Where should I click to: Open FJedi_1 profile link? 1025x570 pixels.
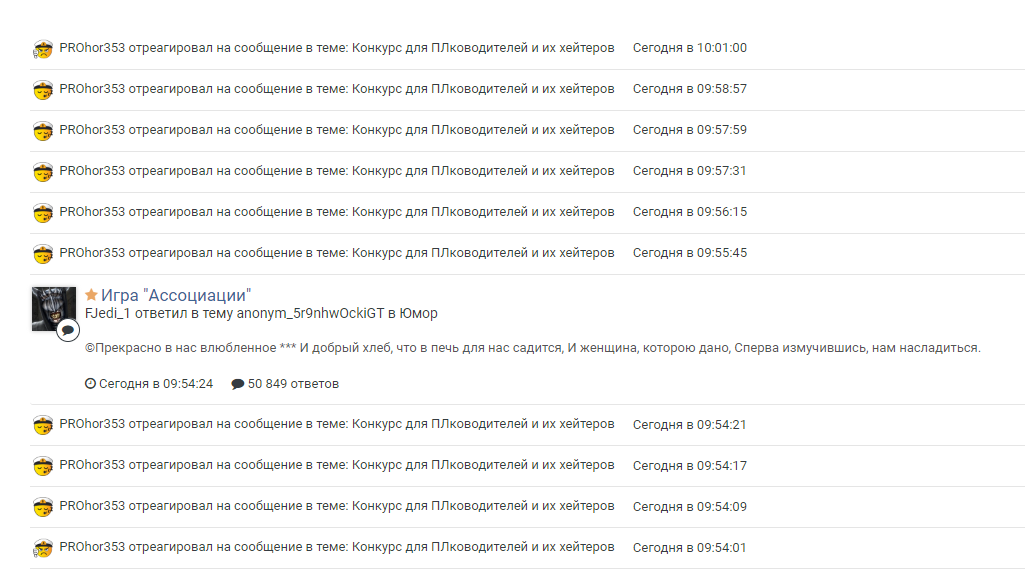(x=108, y=314)
